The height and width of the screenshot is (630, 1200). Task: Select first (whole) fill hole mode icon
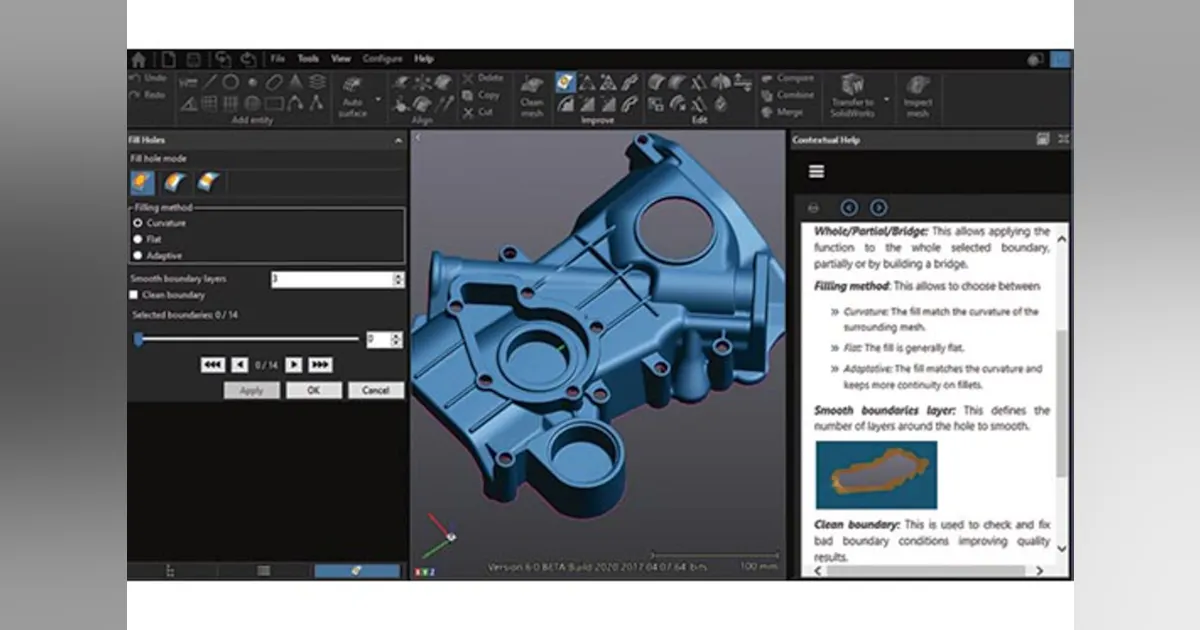pyautogui.click(x=144, y=181)
